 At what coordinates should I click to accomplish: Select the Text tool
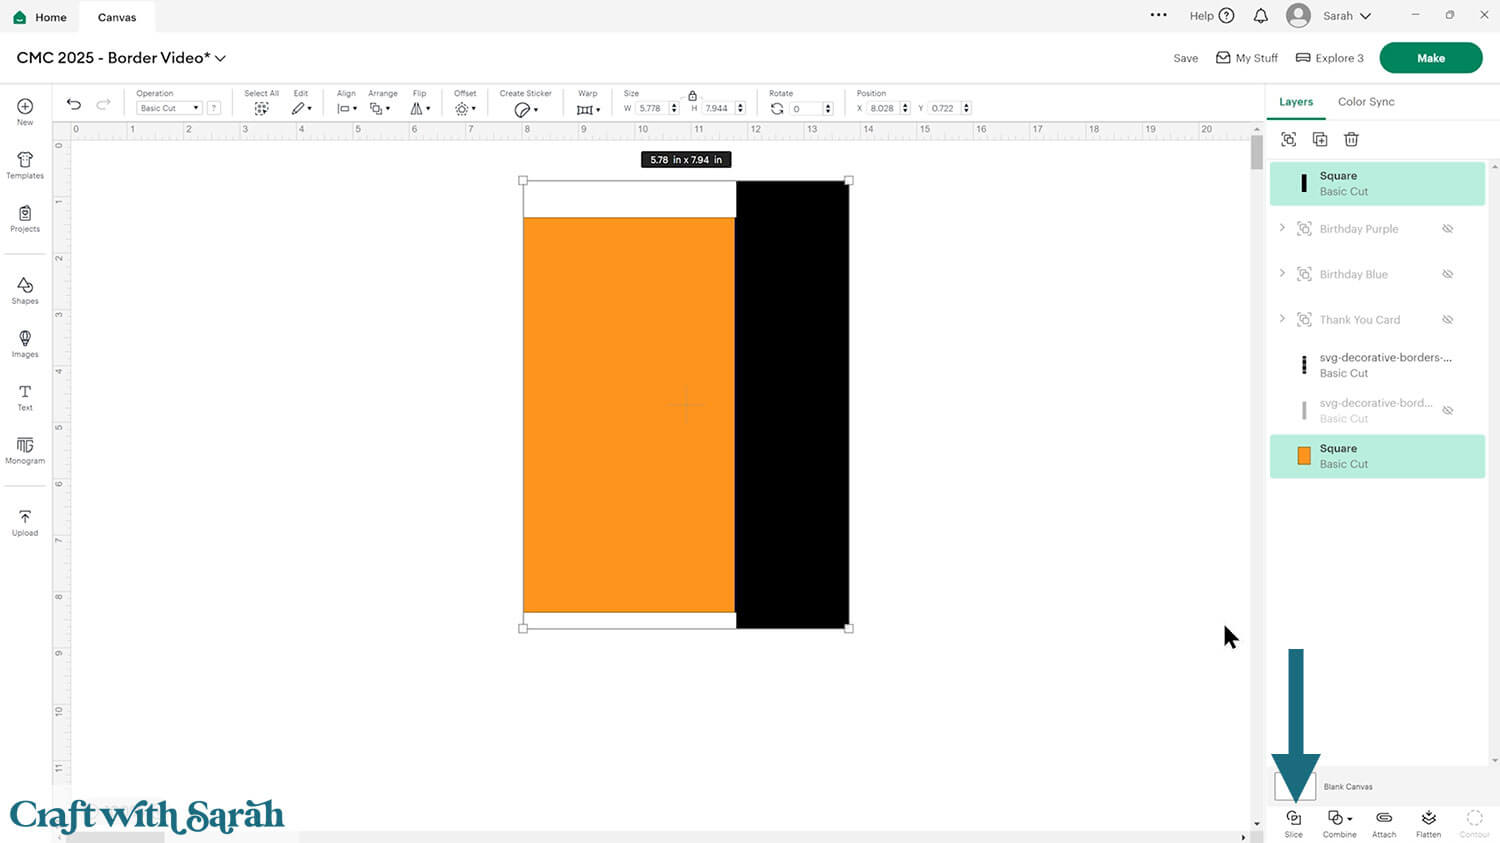click(25, 397)
